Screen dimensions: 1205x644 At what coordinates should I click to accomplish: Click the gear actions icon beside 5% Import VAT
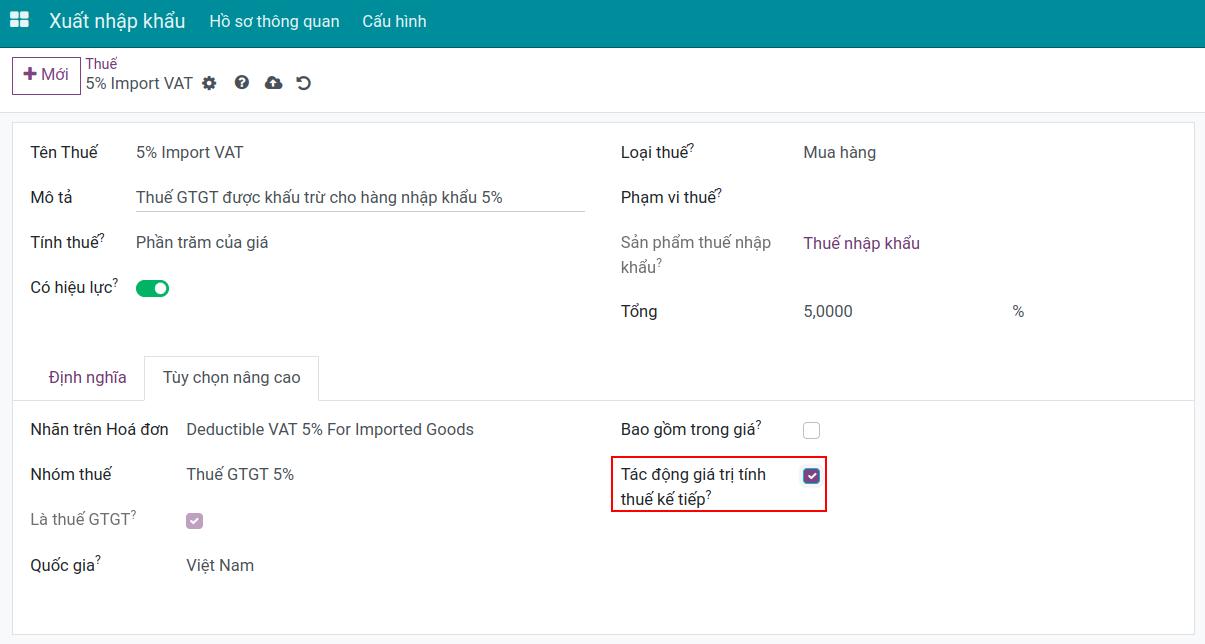coord(209,83)
